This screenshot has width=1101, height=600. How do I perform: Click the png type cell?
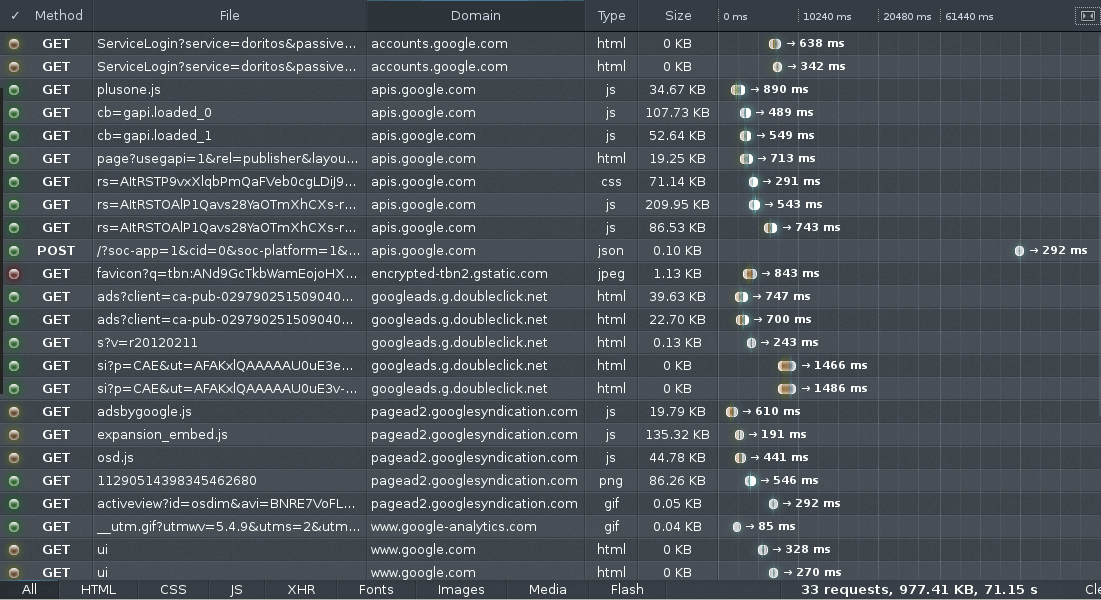click(612, 481)
